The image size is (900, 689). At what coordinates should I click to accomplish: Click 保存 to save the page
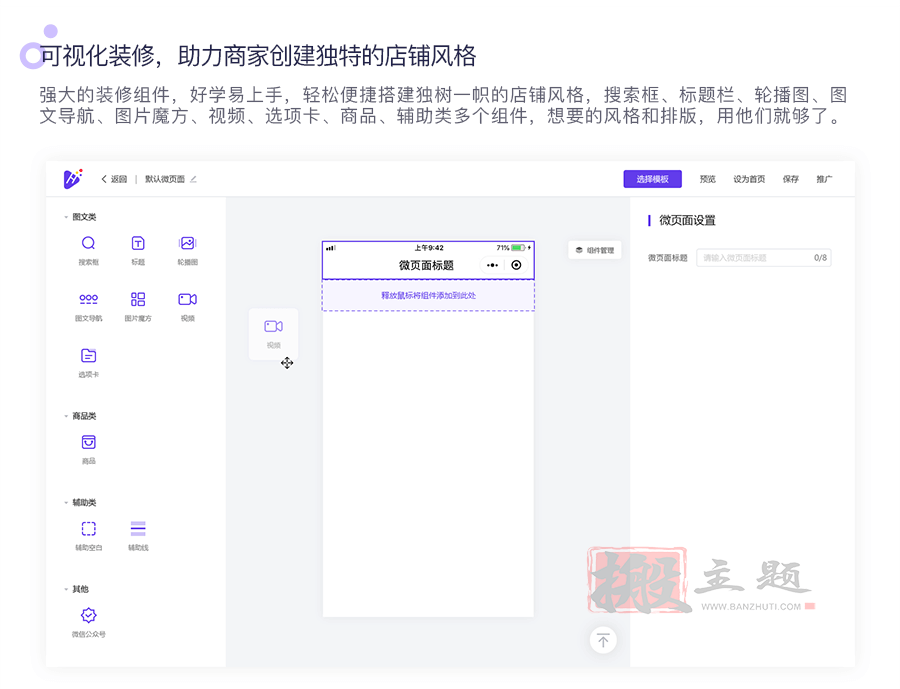[x=791, y=179]
